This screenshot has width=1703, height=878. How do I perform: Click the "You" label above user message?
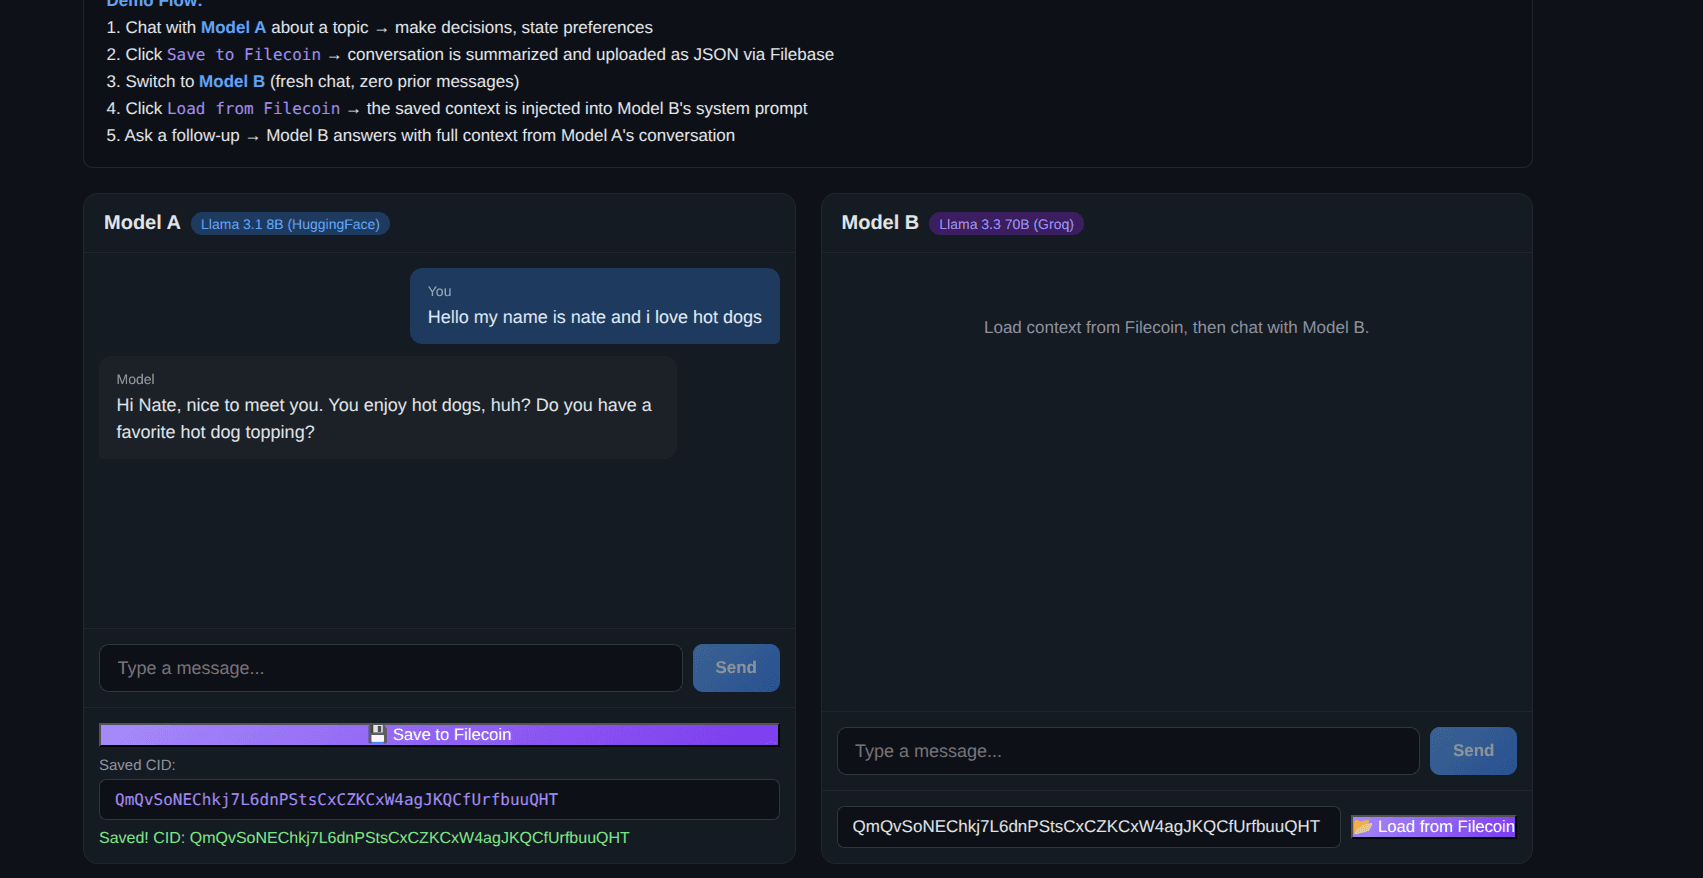440,291
